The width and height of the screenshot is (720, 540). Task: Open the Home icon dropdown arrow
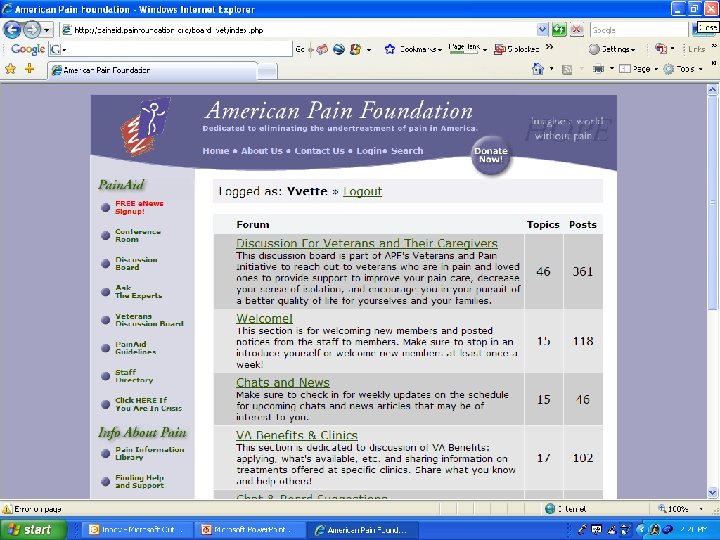(x=551, y=69)
